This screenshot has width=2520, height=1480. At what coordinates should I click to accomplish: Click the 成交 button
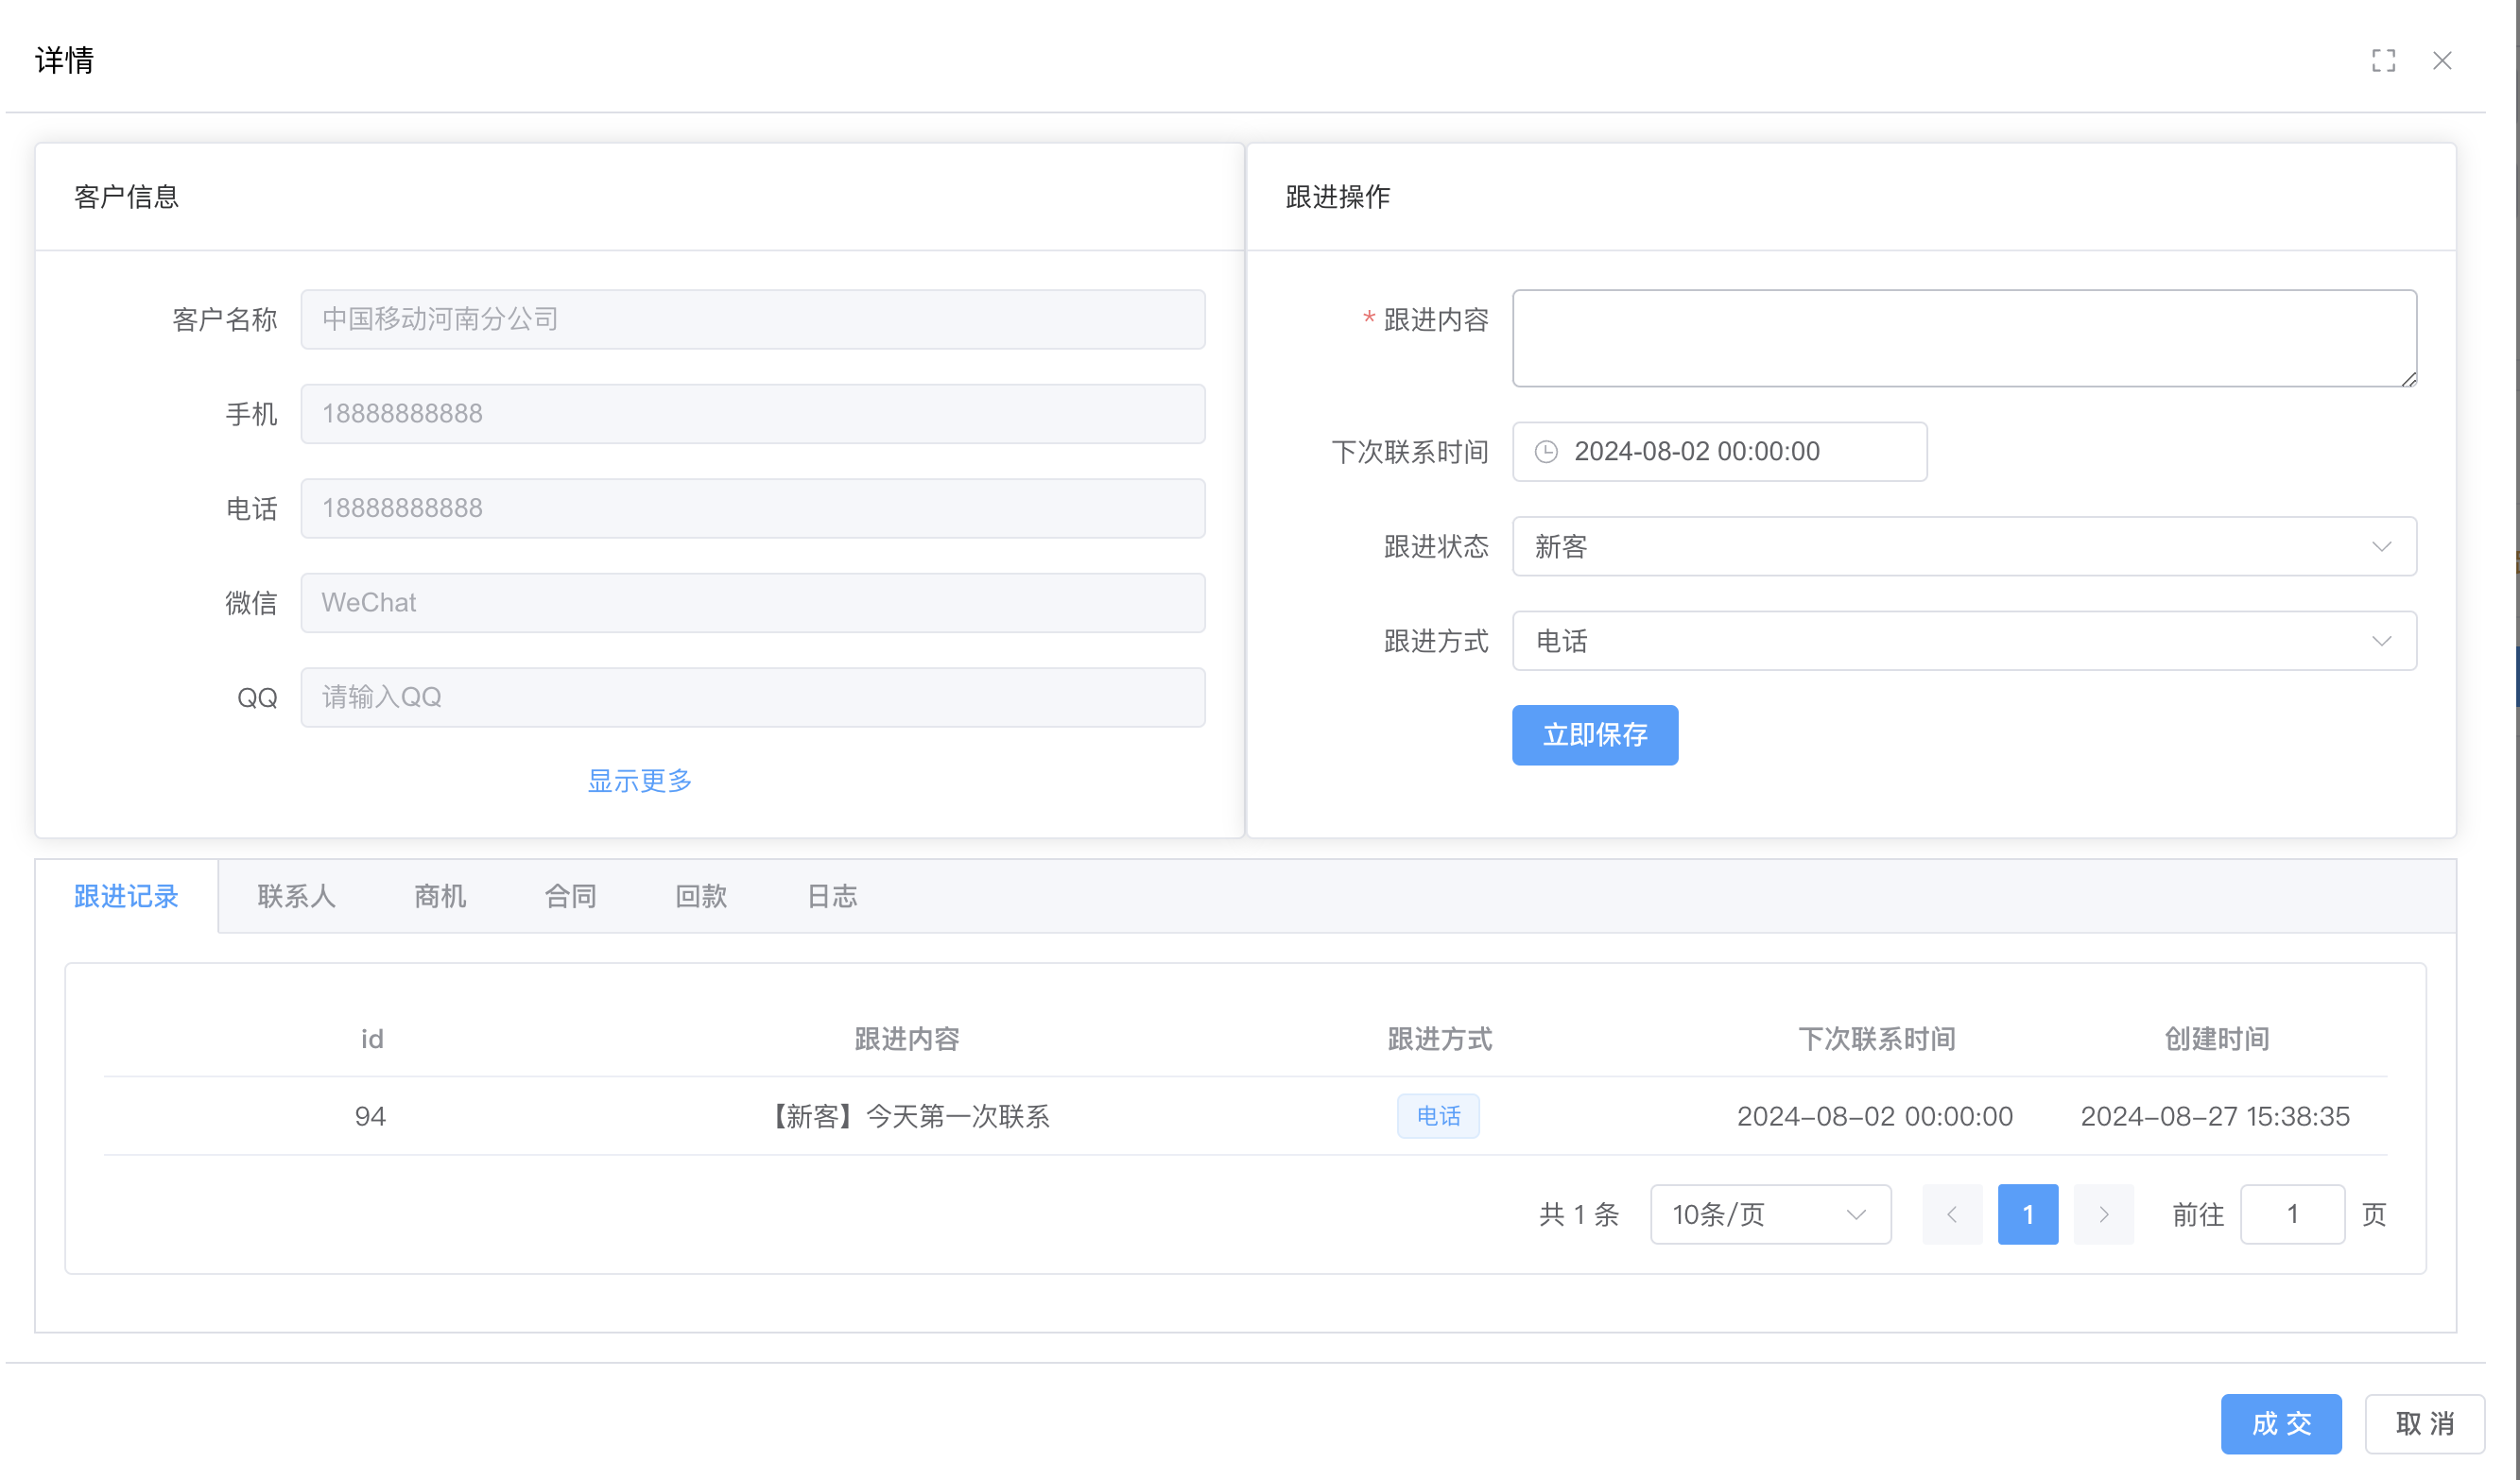(x=2280, y=1423)
